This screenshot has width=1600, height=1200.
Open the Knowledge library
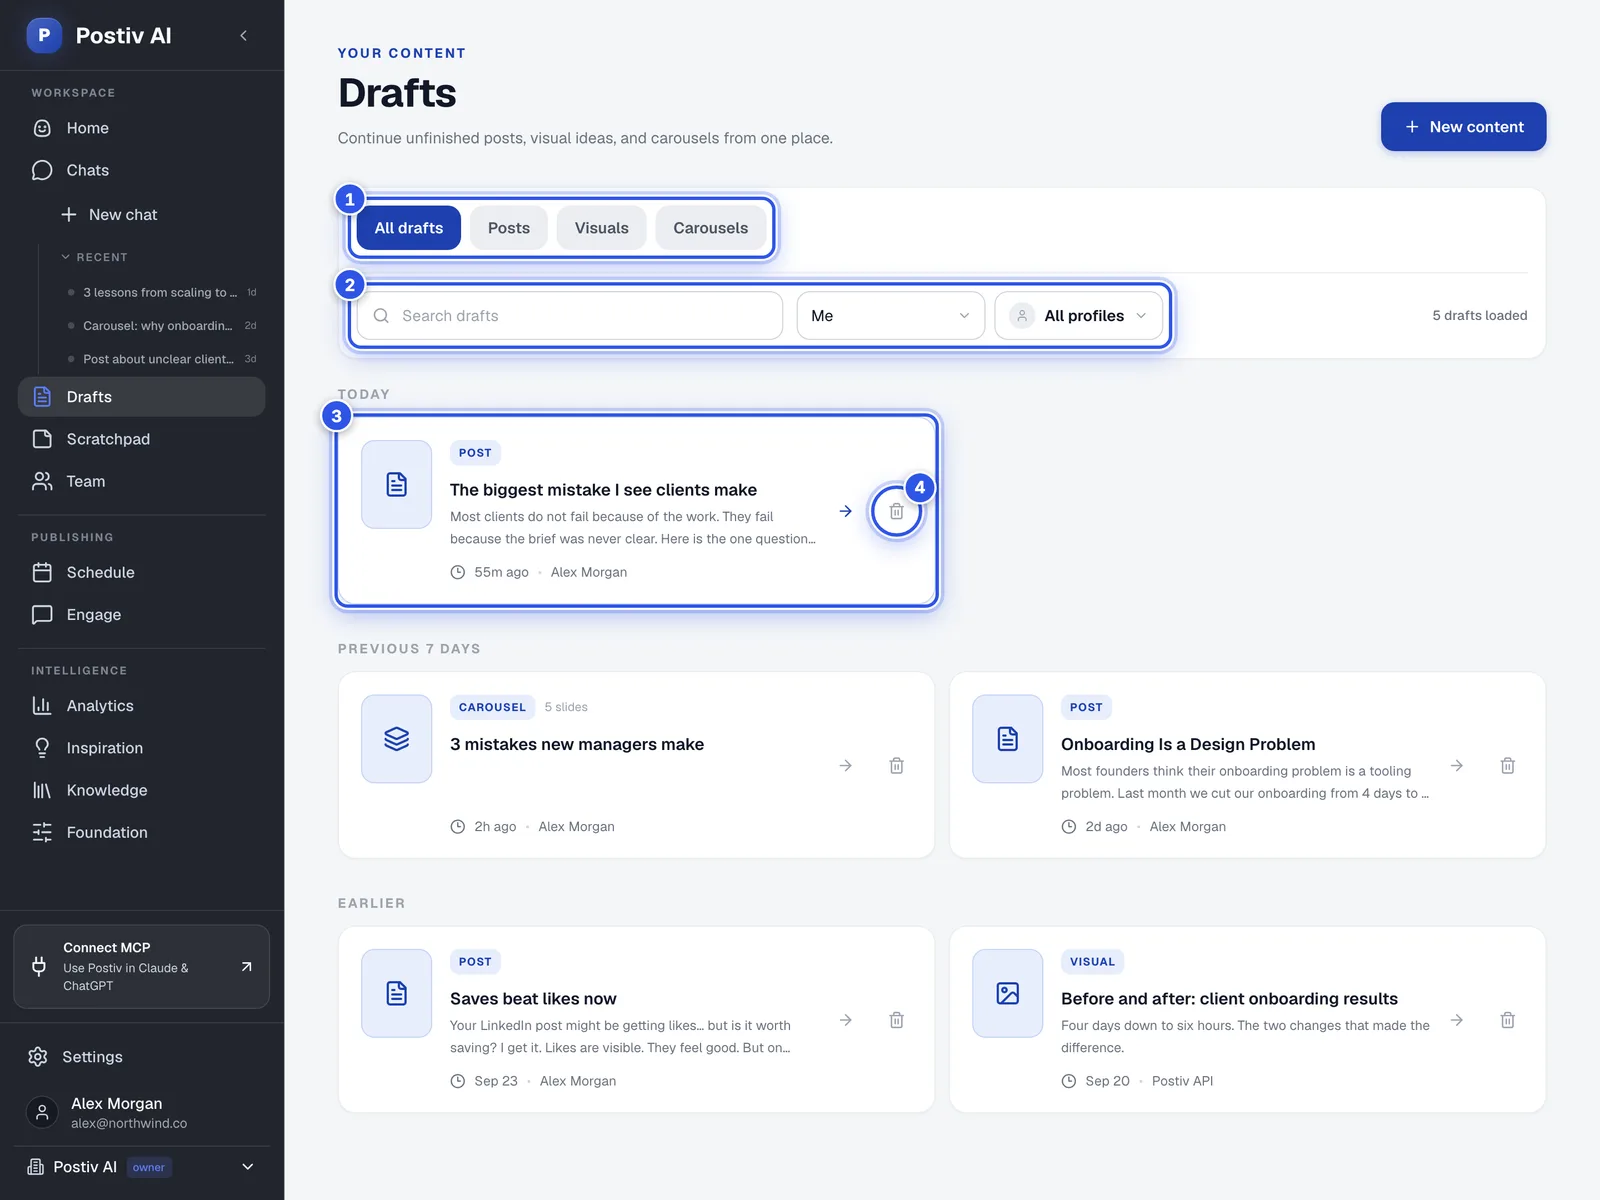[142, 790]
